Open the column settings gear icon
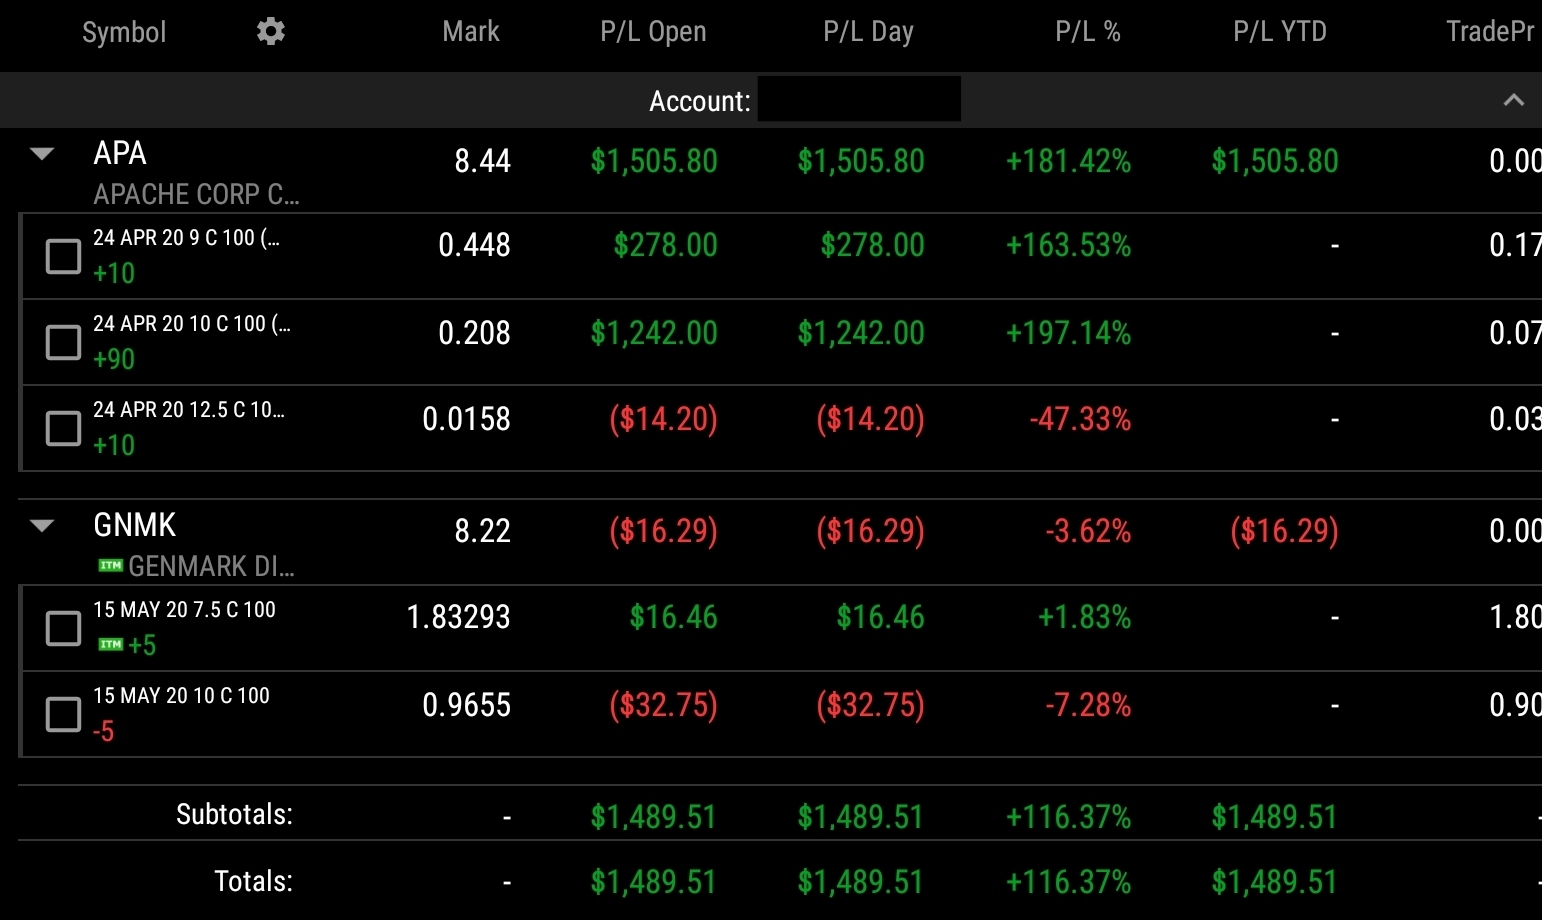Image resolution: width=1542 pixels, height=920 pixels. (x=270, y=32)
